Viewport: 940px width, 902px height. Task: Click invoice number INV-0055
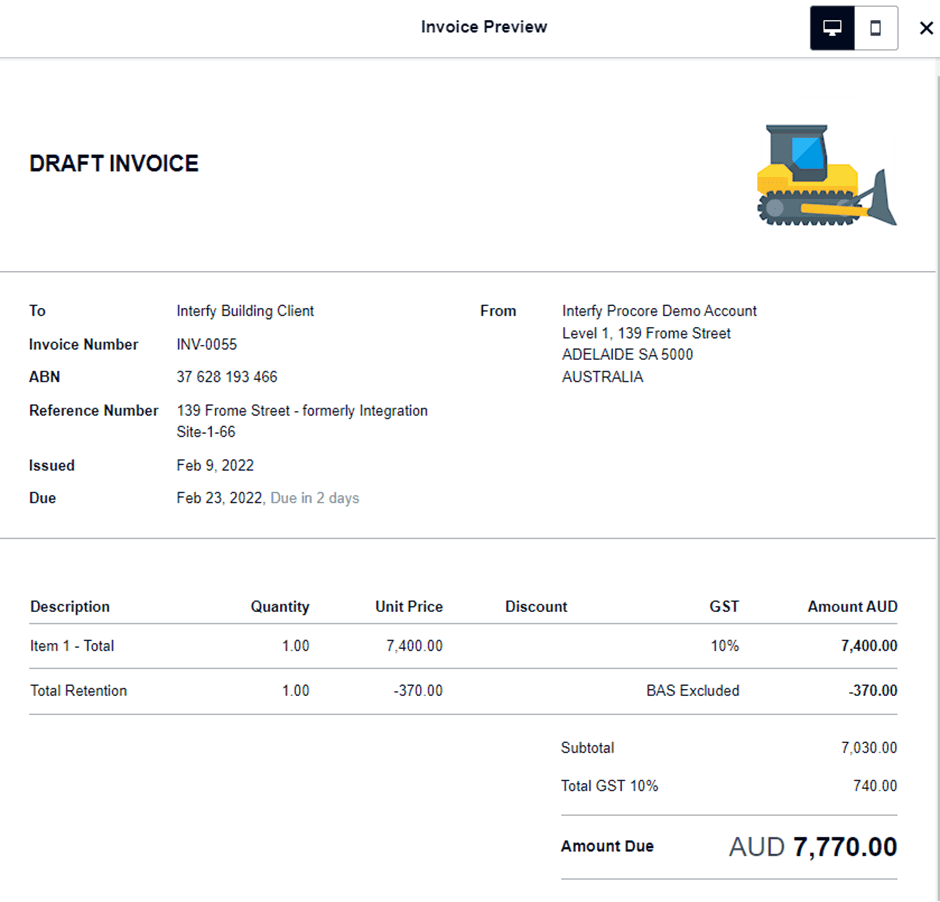pos(207,344)
